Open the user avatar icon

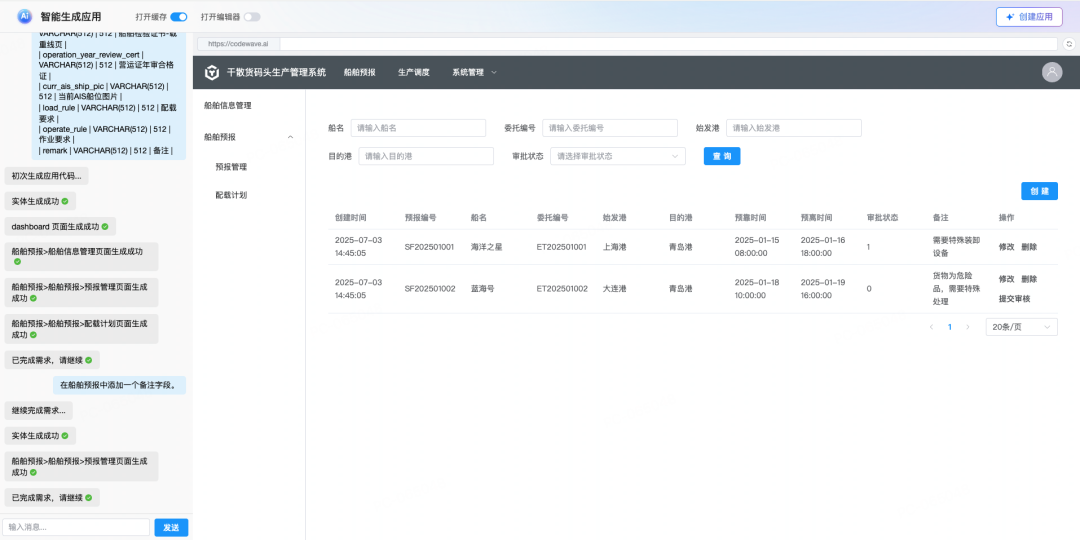1052,72
